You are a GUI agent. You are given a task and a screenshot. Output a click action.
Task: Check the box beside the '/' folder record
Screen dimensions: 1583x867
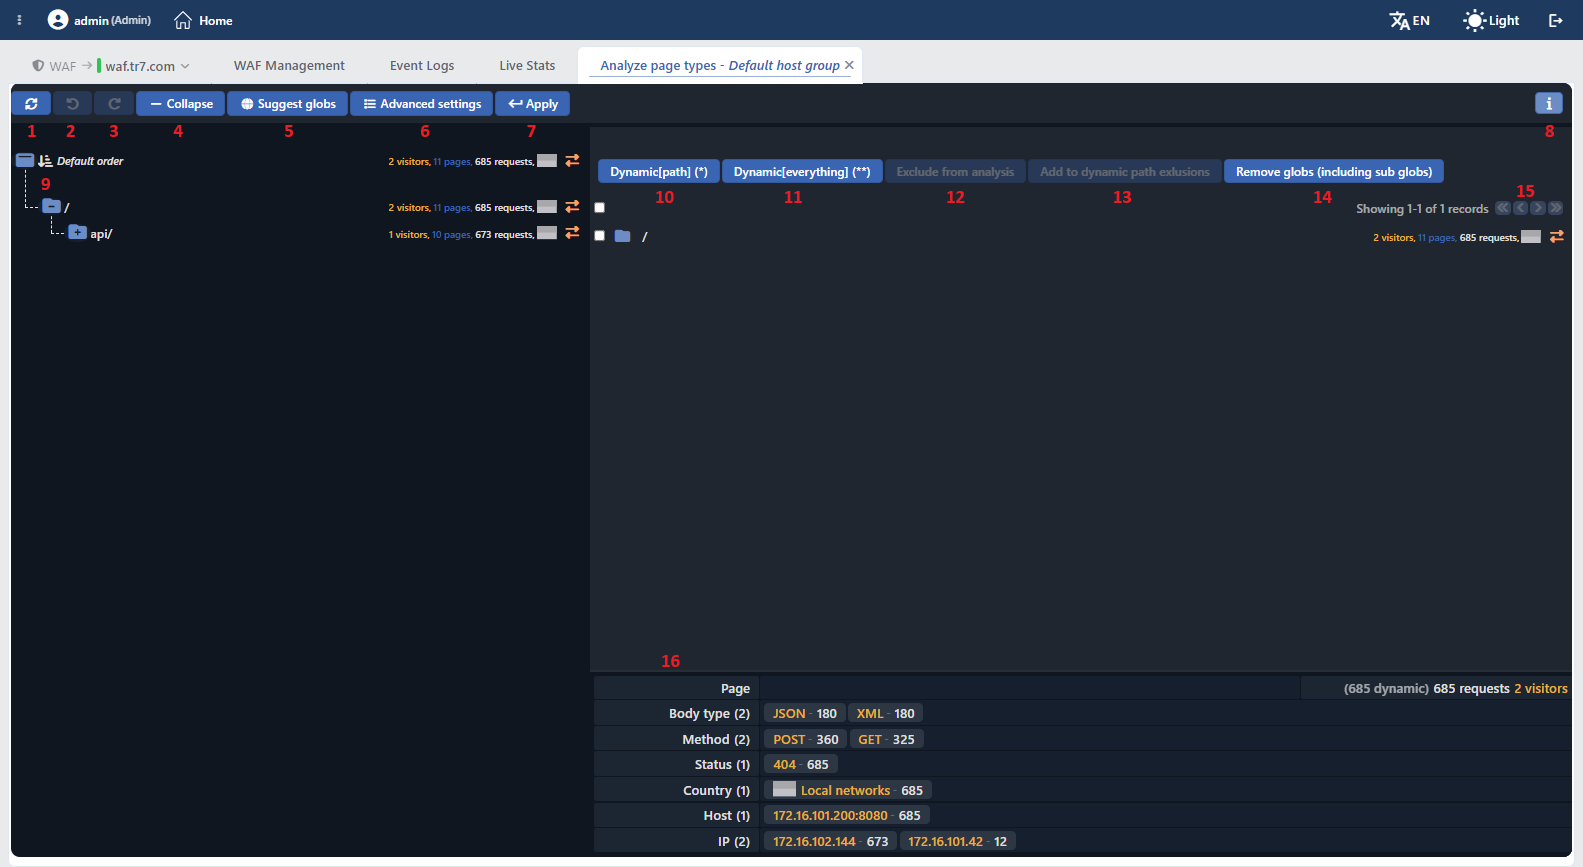[x=600, y=236]
